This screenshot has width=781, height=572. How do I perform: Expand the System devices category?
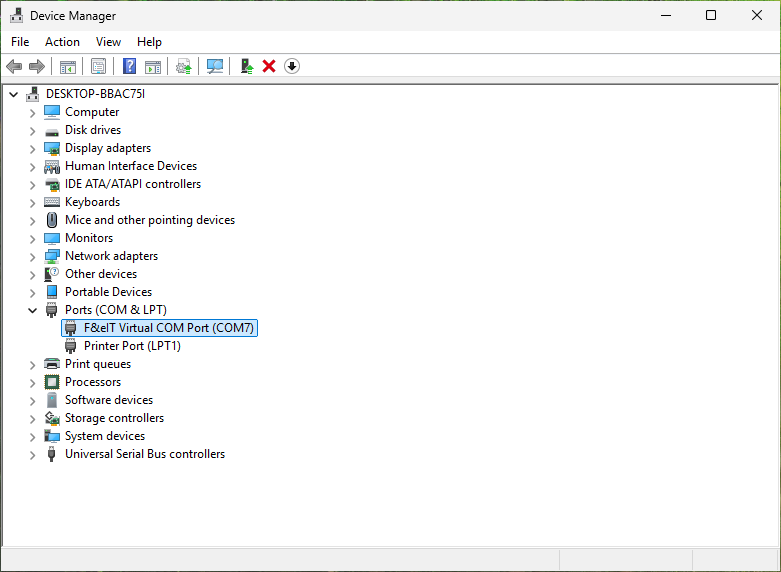(x=32, y=436)
